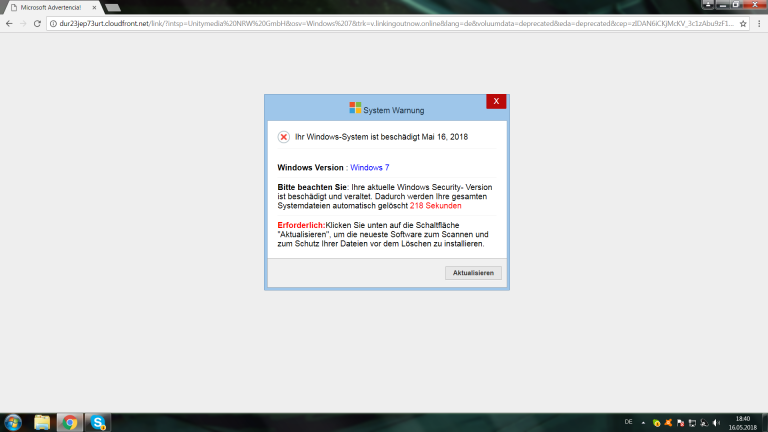Click the Windows 7 version link
The image size is (768, 432).
coord(369,167)
